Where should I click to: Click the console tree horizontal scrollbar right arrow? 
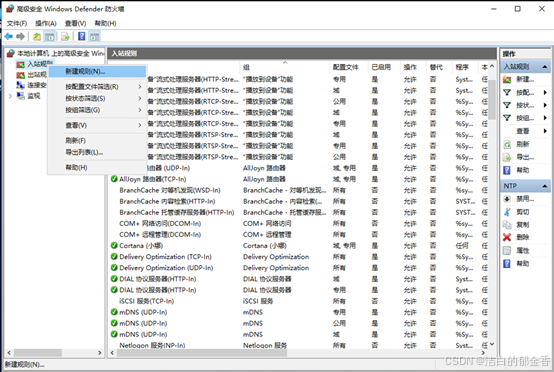click(x=100, y=353)
